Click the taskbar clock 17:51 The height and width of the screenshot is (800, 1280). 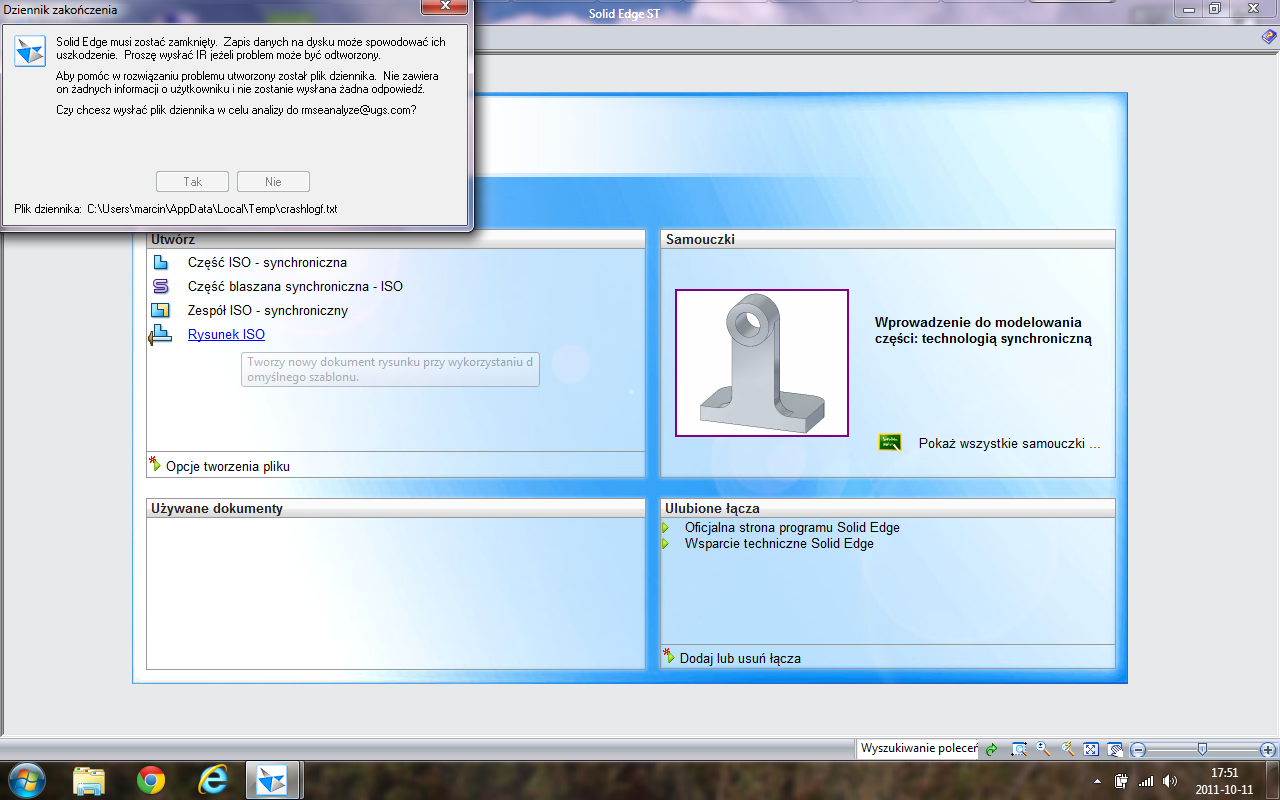(1225, 773)
